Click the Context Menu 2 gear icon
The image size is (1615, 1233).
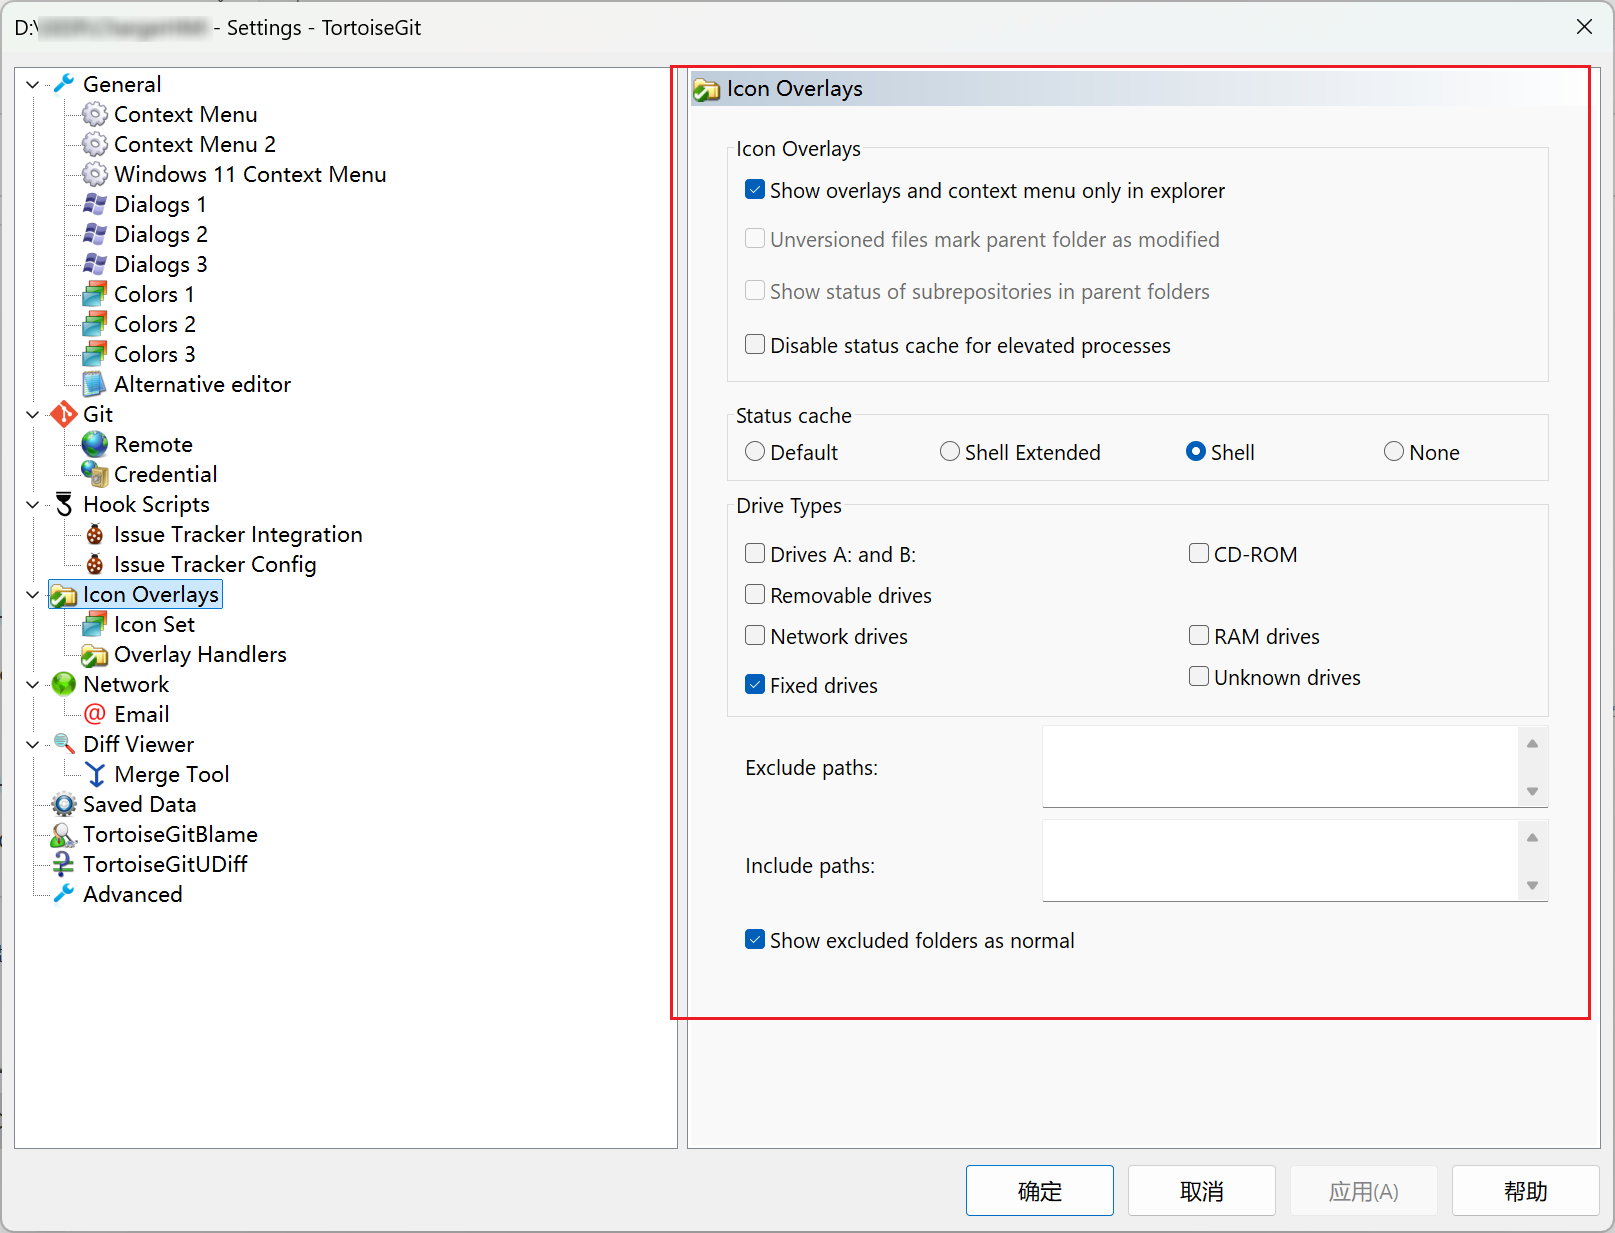click(x=95, y=144)
